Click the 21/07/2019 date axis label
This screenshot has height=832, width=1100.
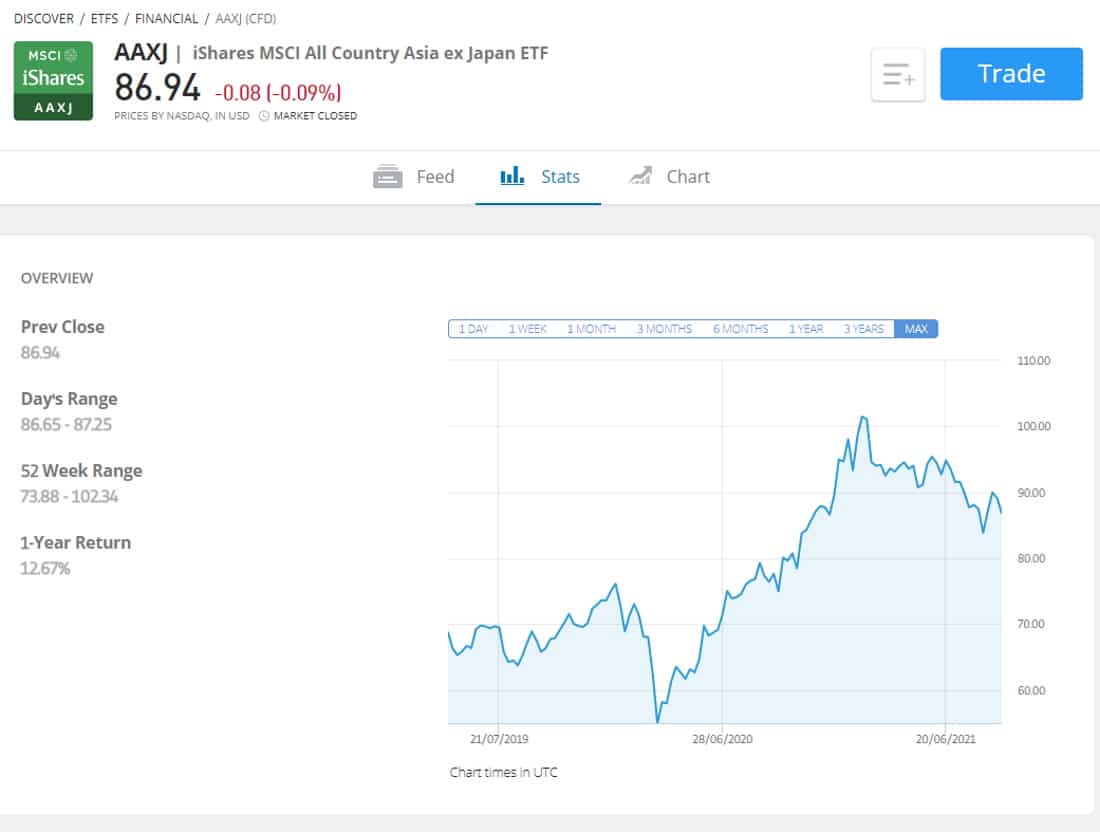tap(499, 739)
